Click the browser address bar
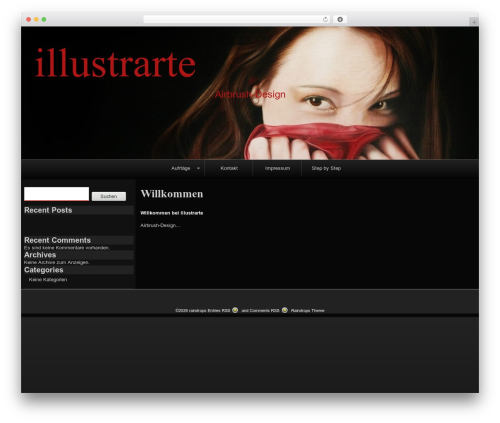 click(237, 19)
